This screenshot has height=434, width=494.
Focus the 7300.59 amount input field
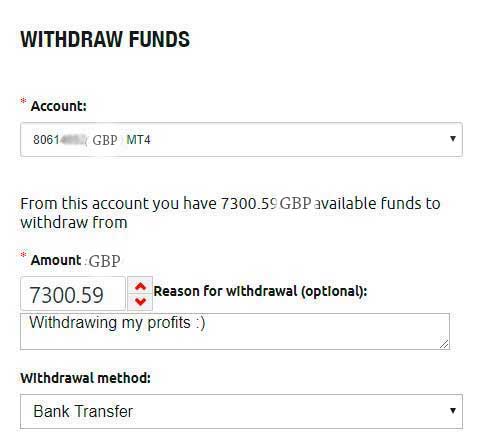[x=73, y=294]
